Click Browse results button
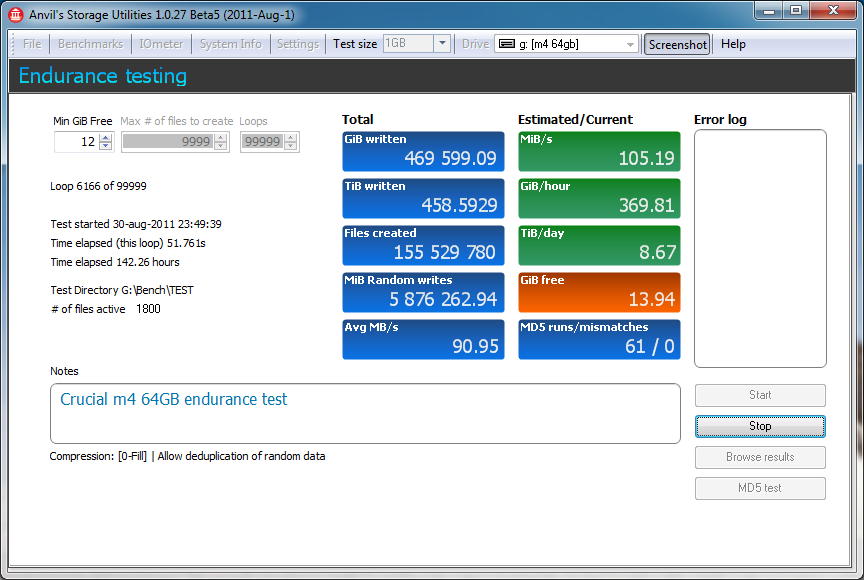Screen dimensions: 864x580 point(760,457)
